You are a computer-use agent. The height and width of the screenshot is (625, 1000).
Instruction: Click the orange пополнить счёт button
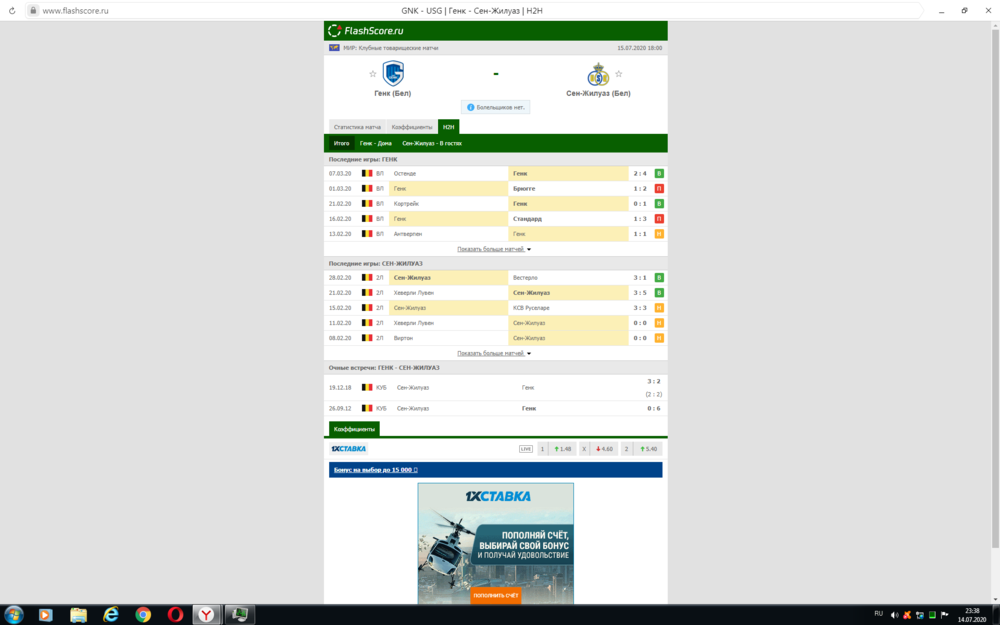(496, 596)
